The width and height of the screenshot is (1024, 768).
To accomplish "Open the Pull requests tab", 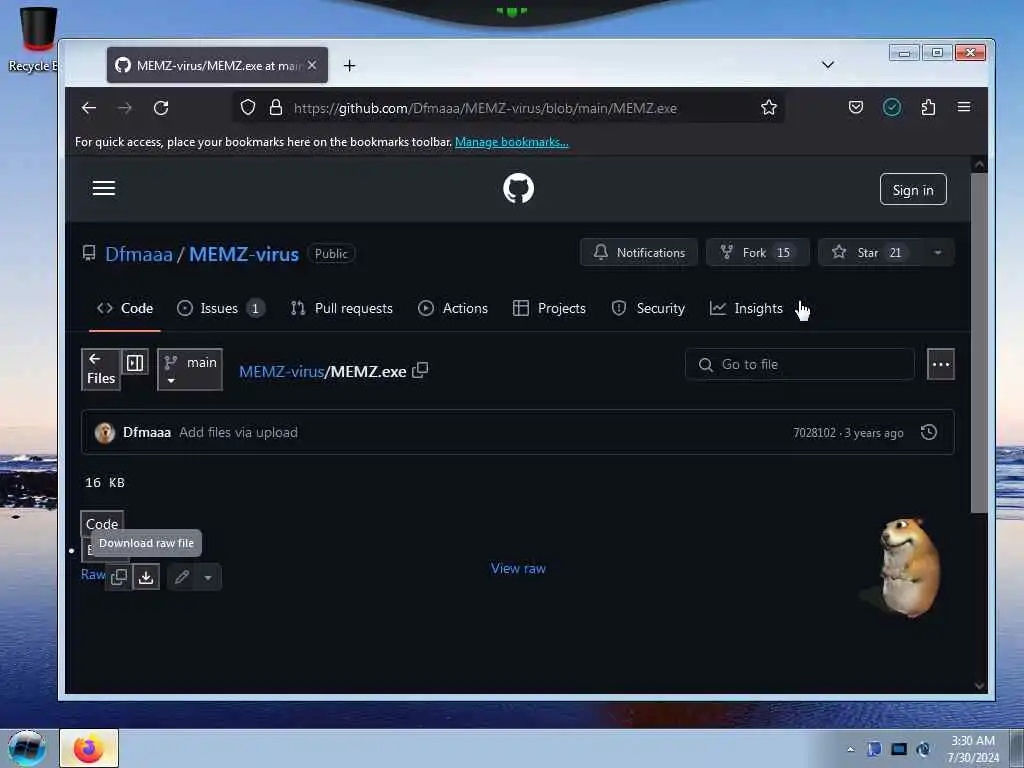I will [x=342, y=308].
